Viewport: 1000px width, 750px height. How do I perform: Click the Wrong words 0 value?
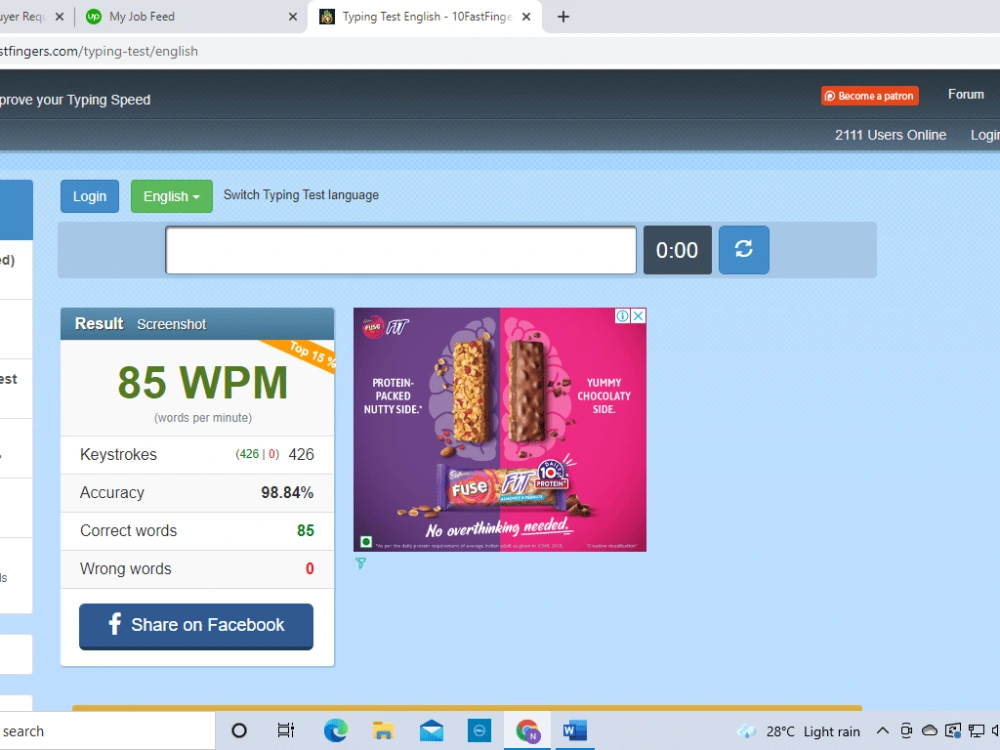309,568
